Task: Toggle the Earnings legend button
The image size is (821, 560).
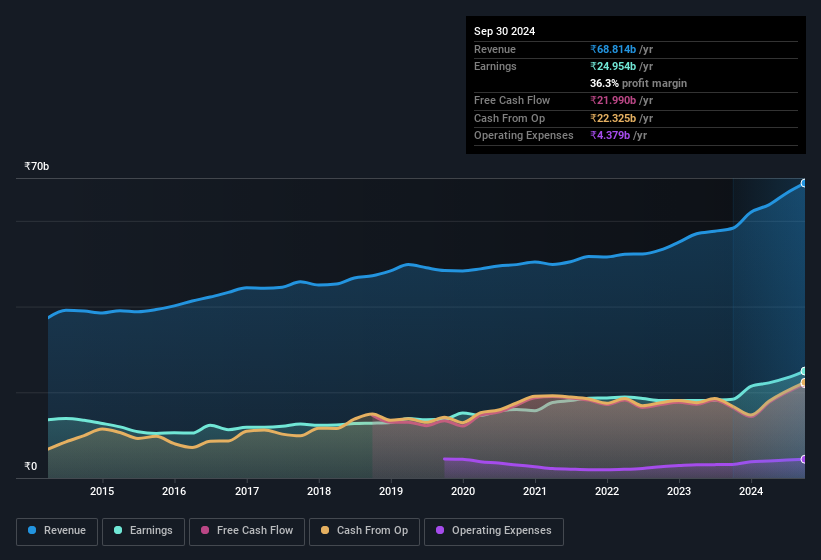Action: pyautogui.click(x=143, y=531)
